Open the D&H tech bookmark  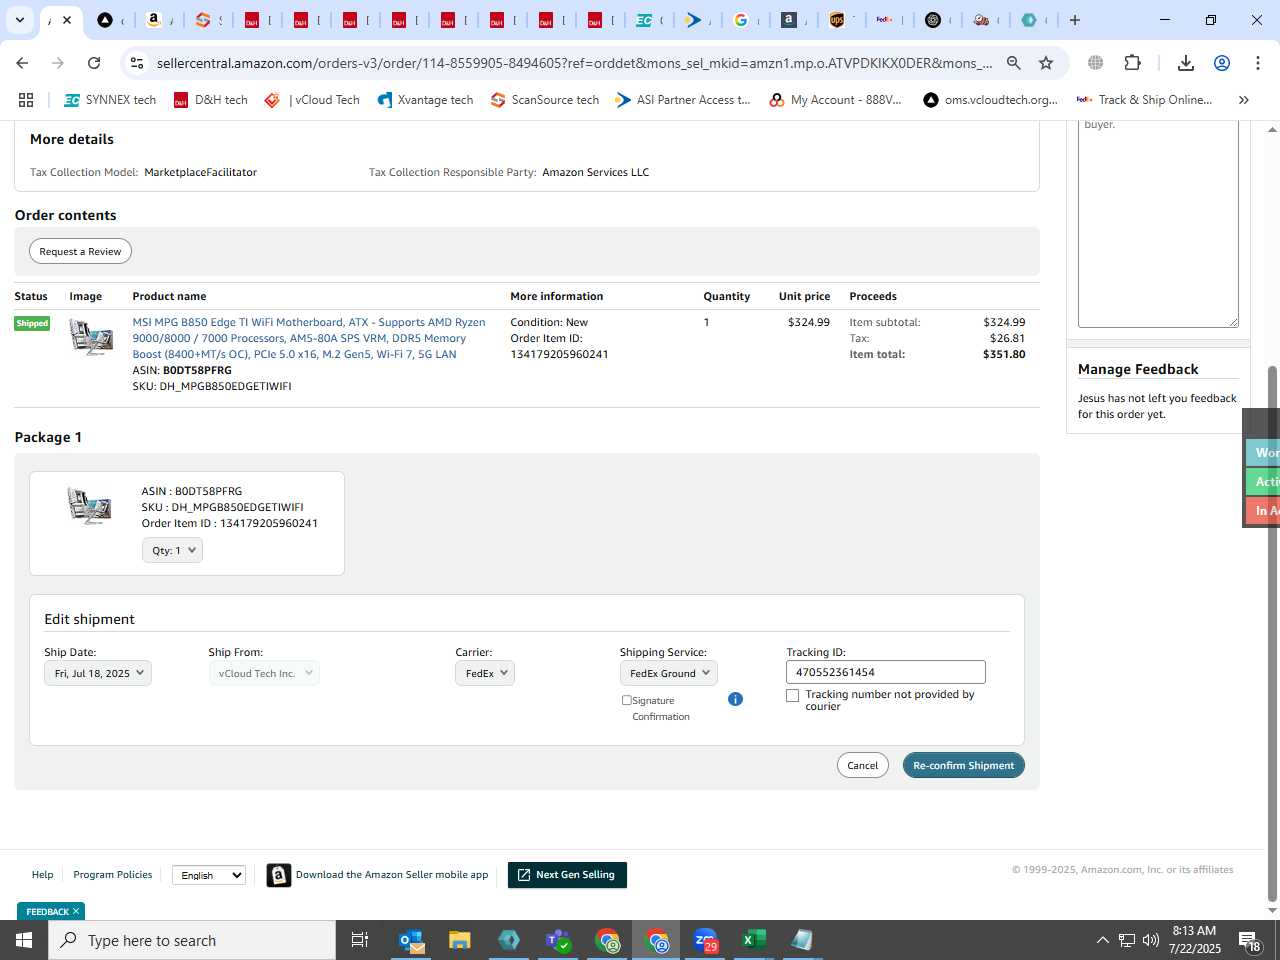[211, 100]
